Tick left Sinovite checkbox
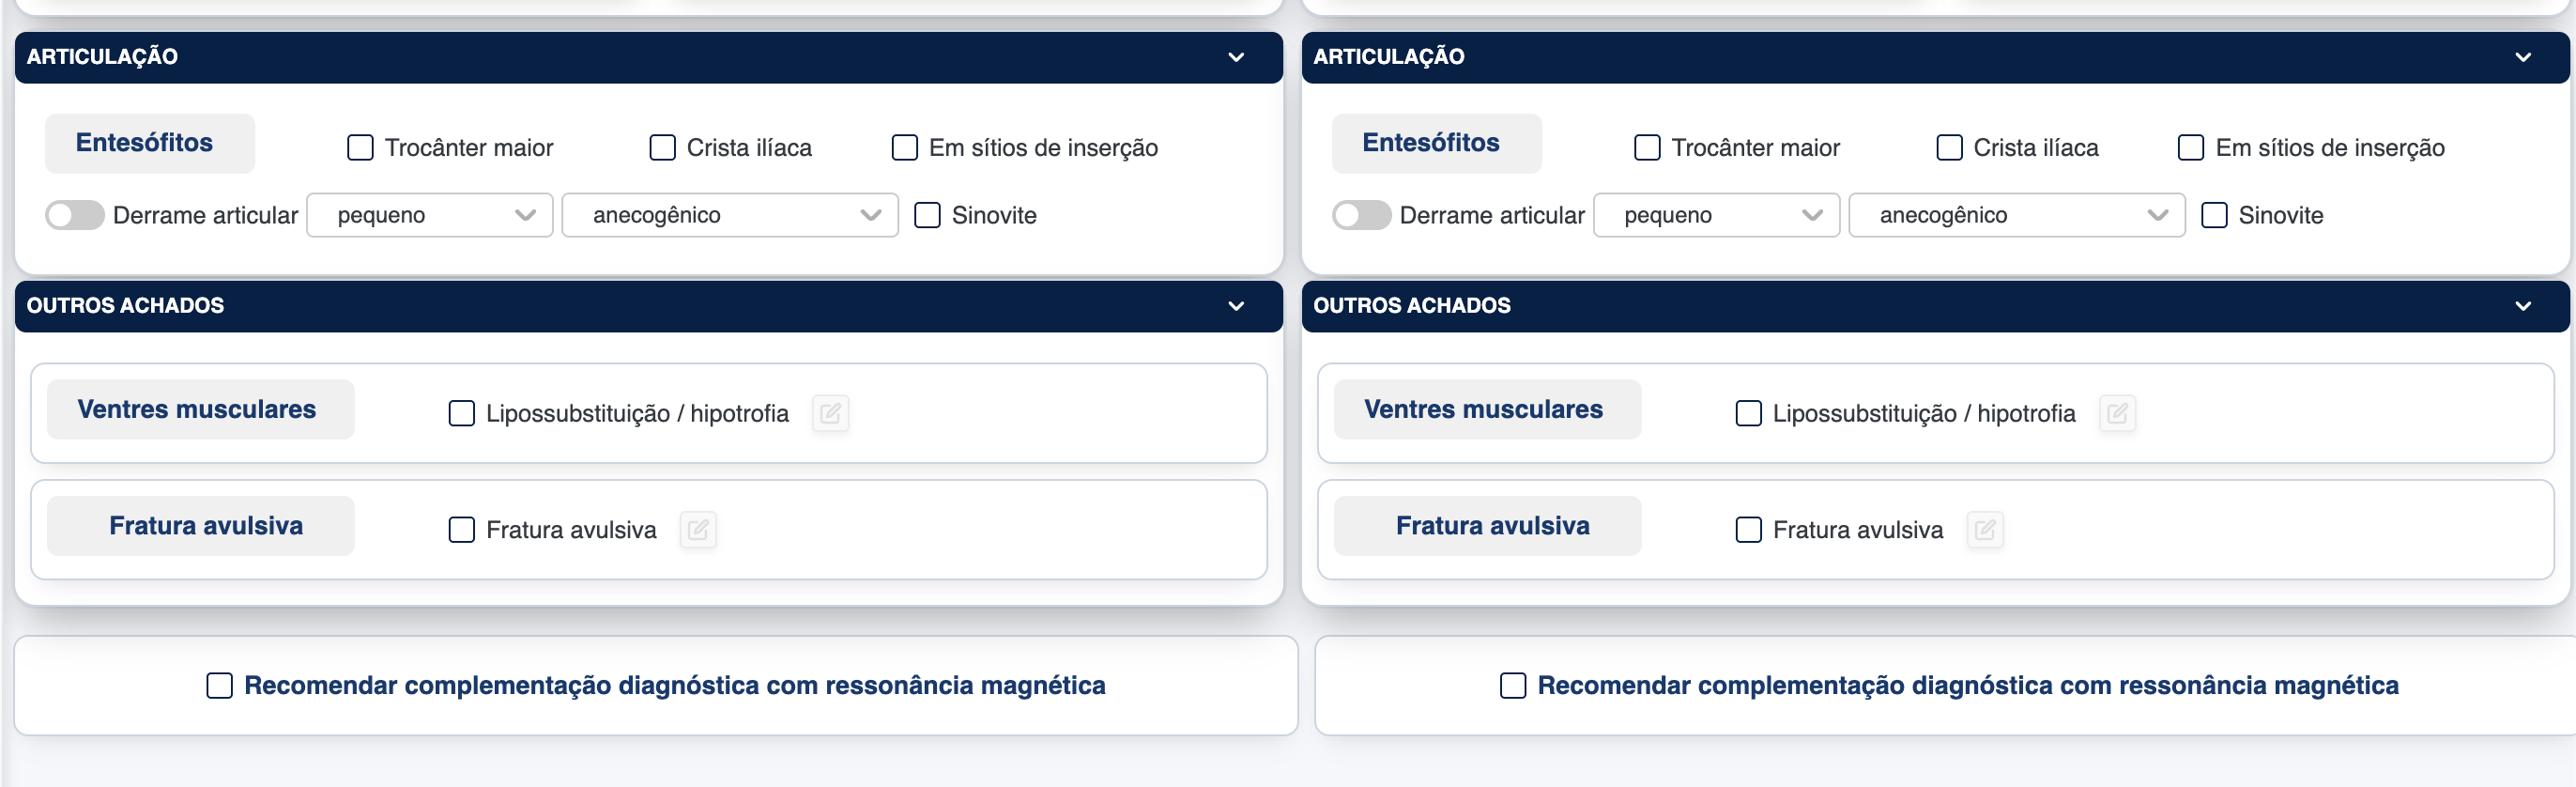The height and width of the screenshot is (787, 2576). tap(927, 215)
